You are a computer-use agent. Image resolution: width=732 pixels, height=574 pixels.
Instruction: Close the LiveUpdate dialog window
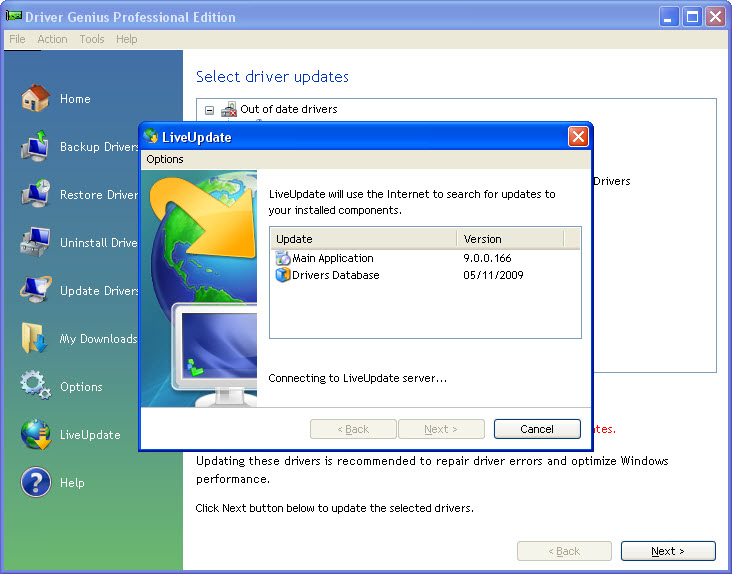point(577,137)
